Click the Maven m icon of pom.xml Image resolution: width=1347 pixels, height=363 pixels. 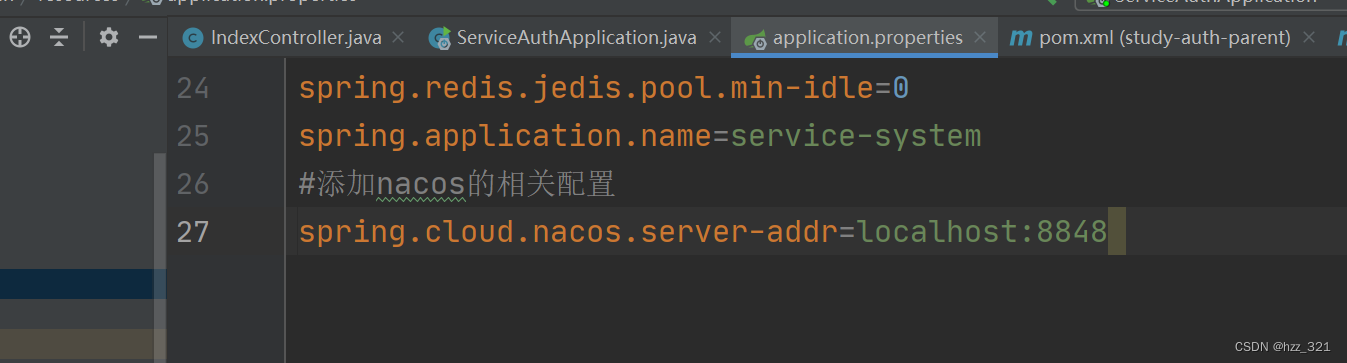[1020, 38]
